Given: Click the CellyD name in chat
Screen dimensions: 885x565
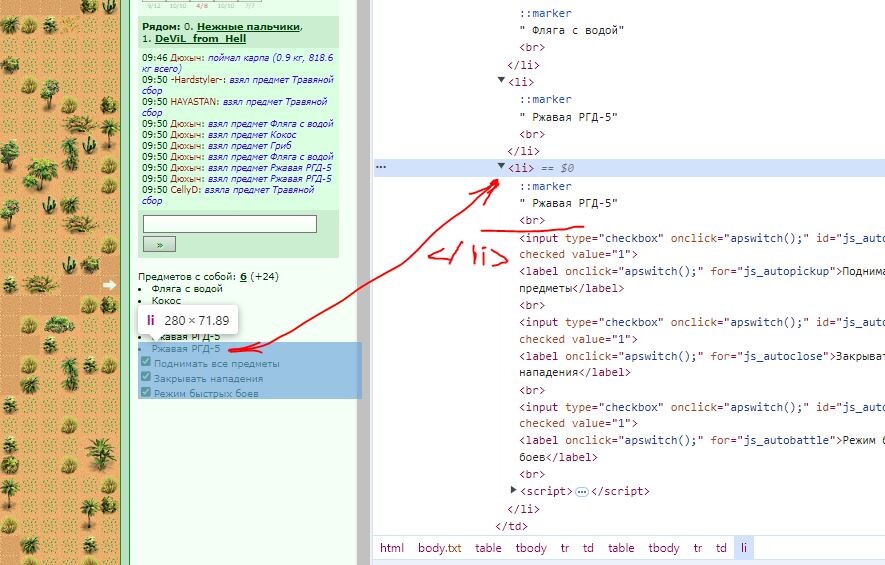Looking at the screenshot, I should click(185, 190).
